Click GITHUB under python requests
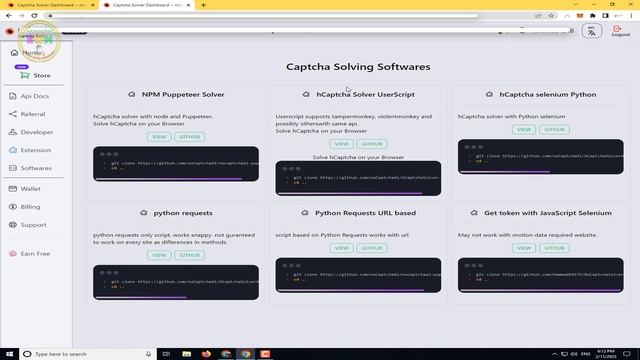The width and height of the screenshot is (640, 360). 189,255
